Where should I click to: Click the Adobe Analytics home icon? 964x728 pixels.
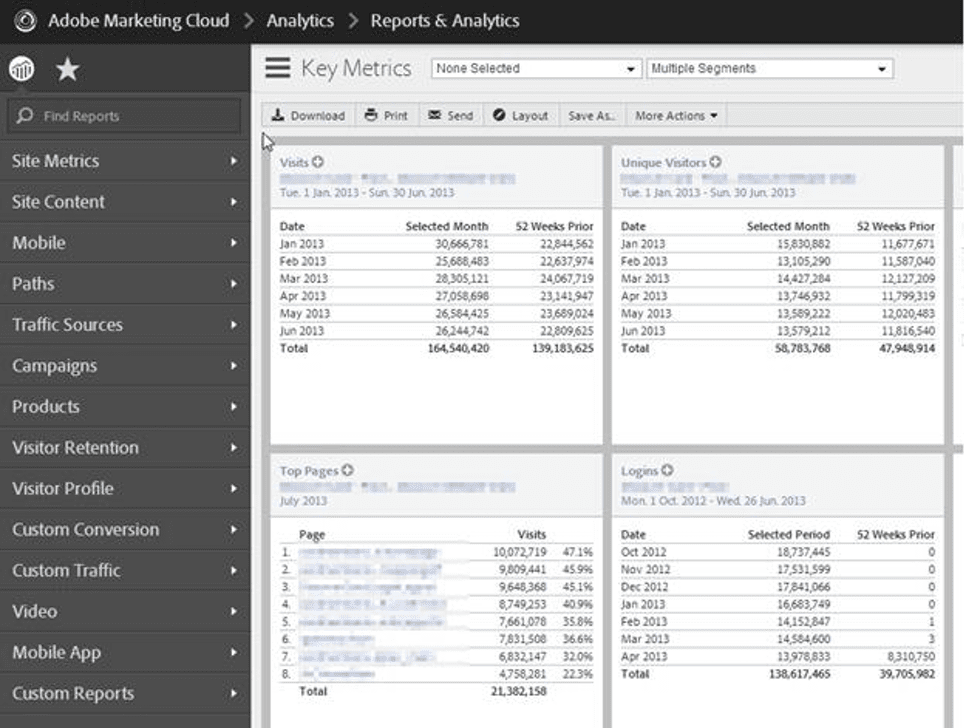click(21, 69)
